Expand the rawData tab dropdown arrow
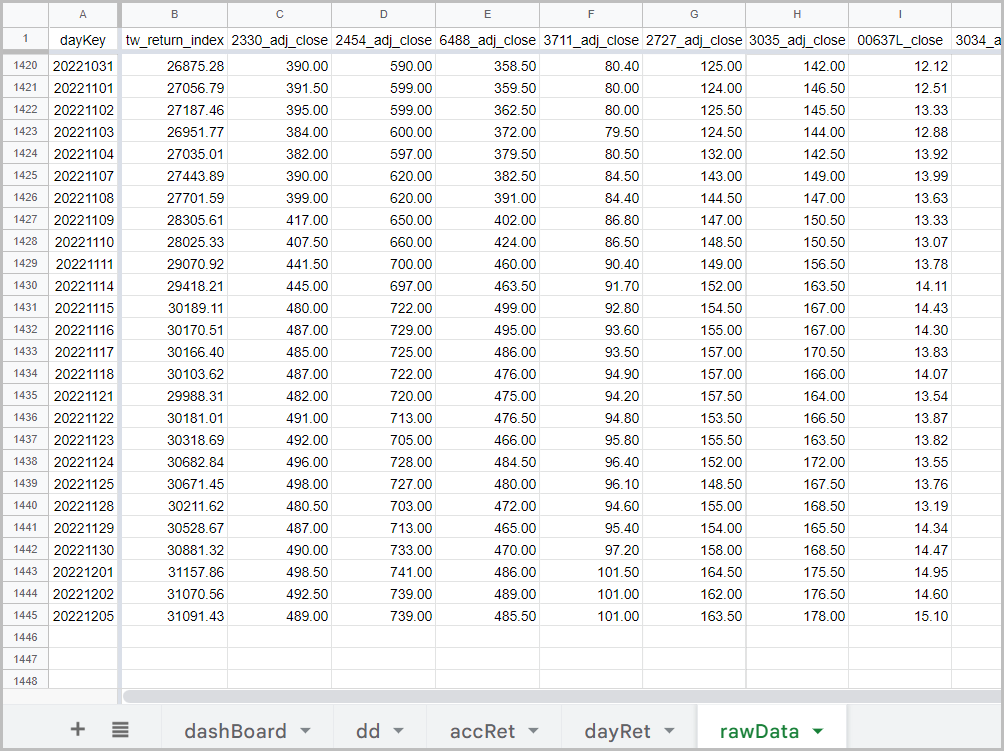This screenshot has width=1004, height=751. (818, 731)
